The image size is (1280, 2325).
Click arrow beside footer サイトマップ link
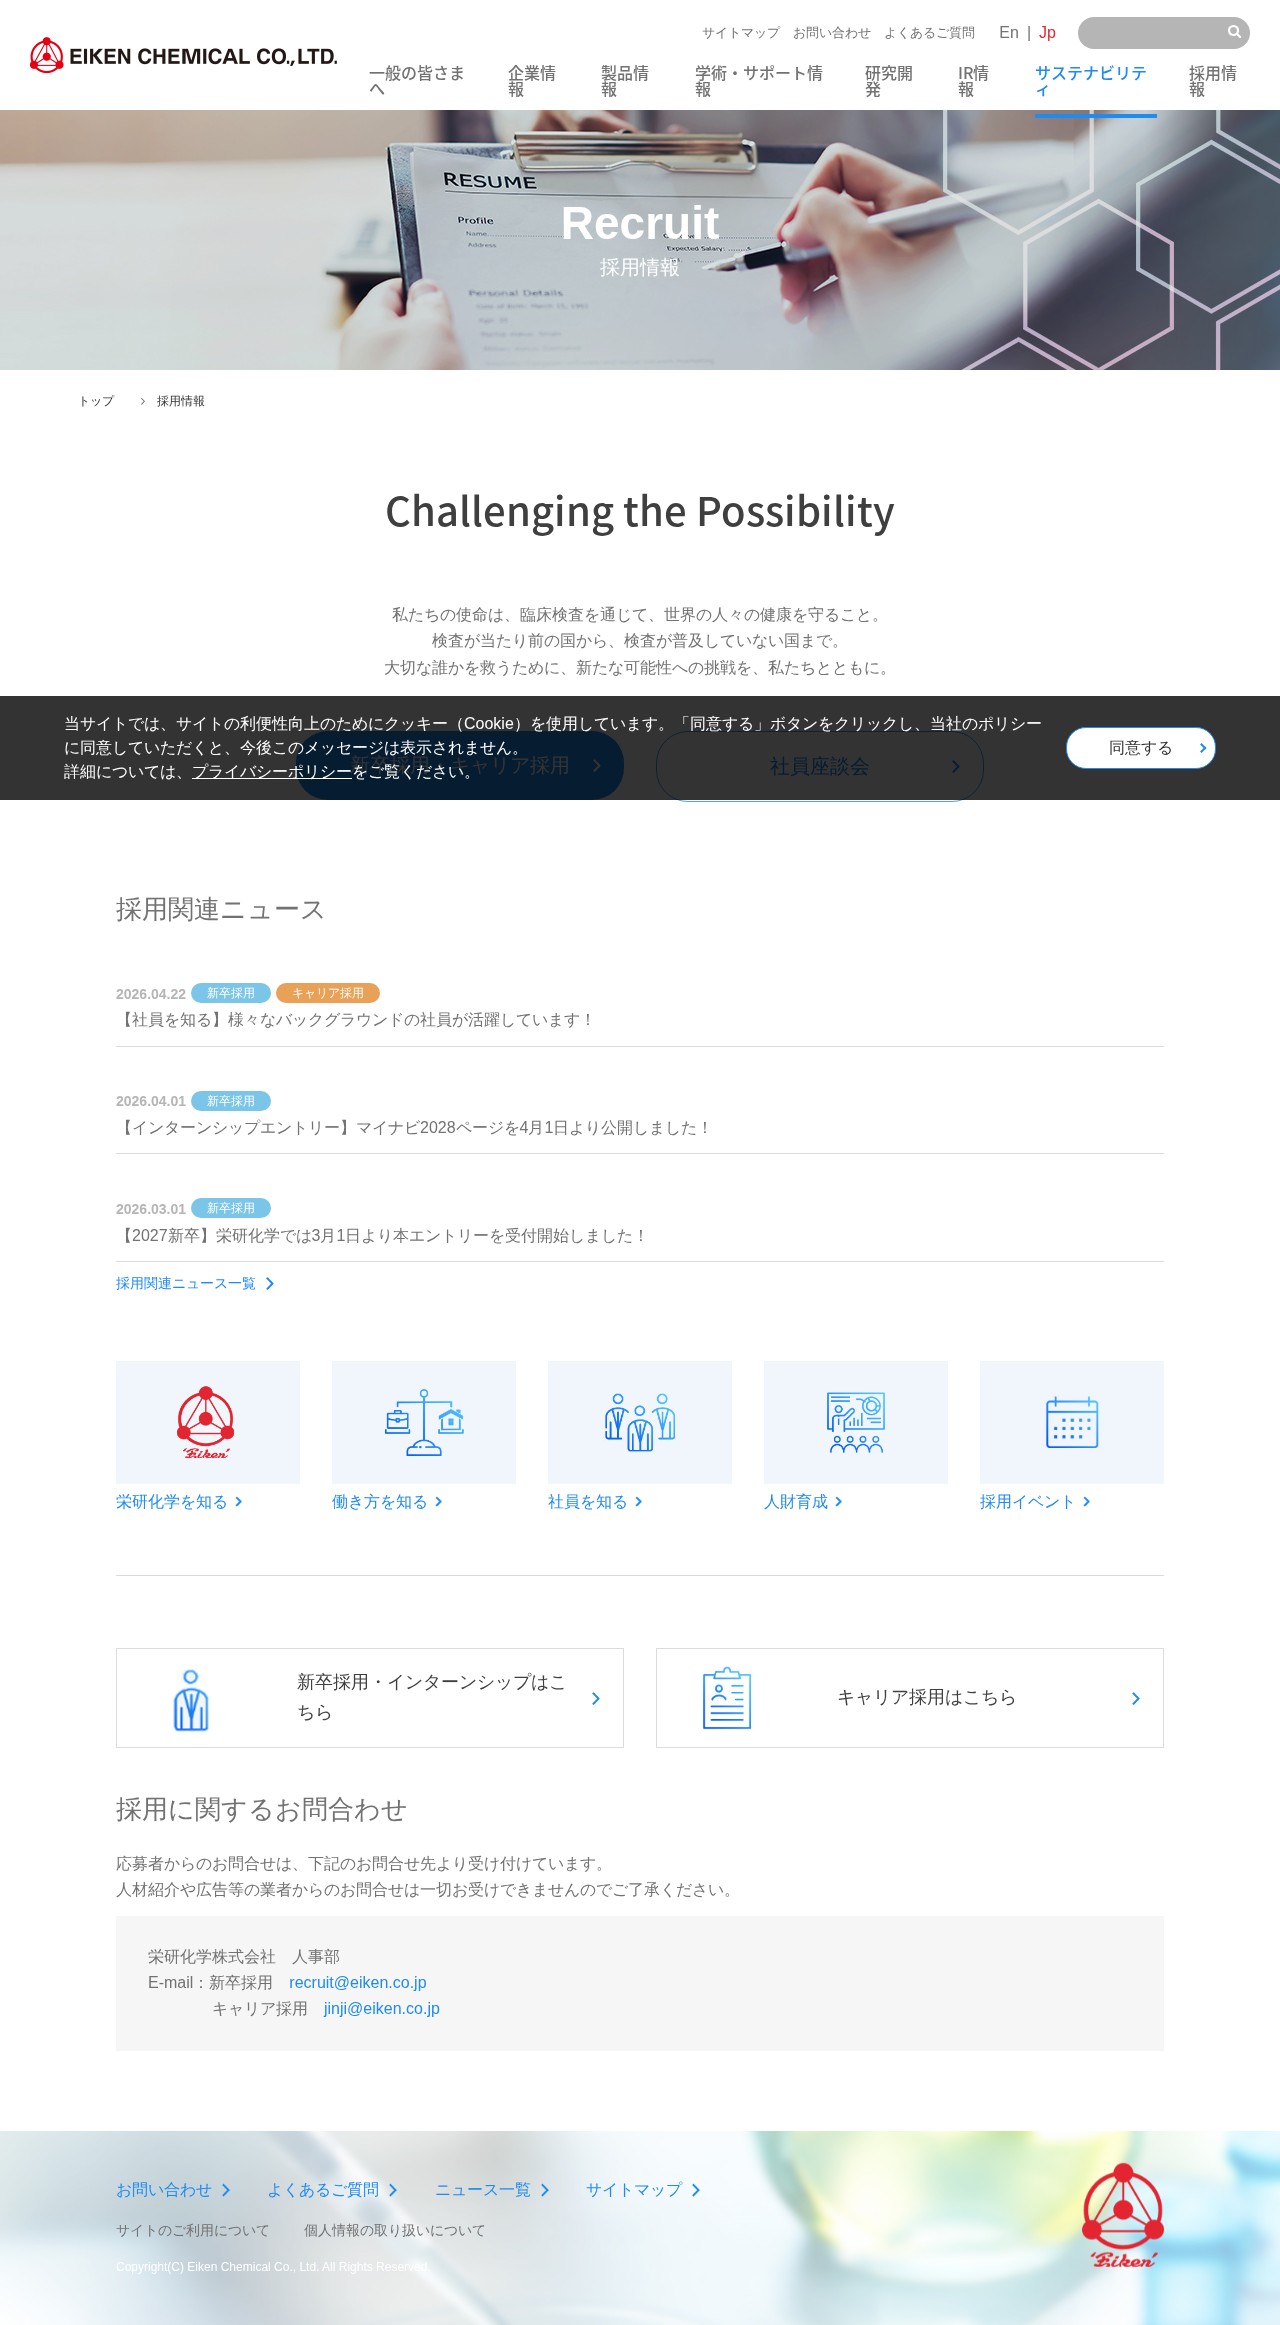[x=696, y=2190]
